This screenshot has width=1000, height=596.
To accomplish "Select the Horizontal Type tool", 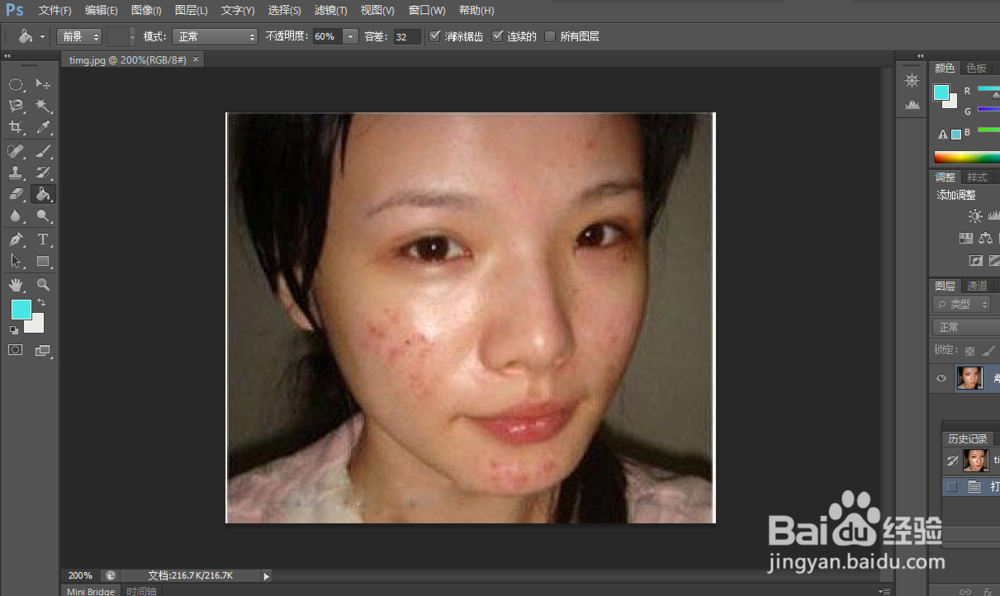I will click(x=43, y=240).
